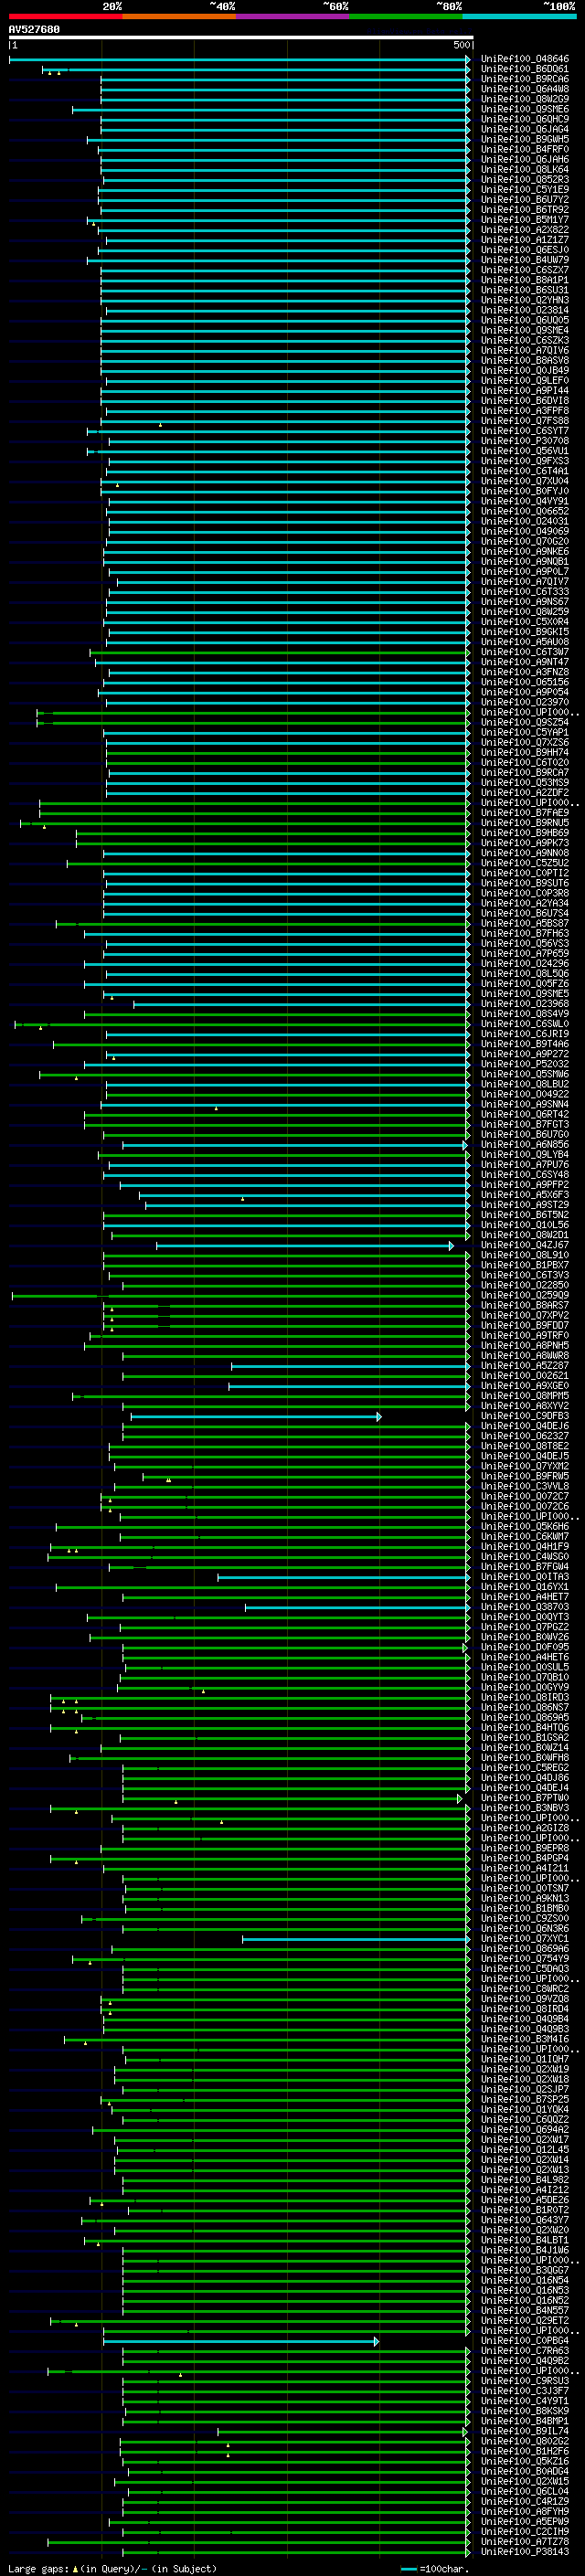Click the white query sequence ruler bar
Screen dimensions: 585x2576
(x=240, y=38)
